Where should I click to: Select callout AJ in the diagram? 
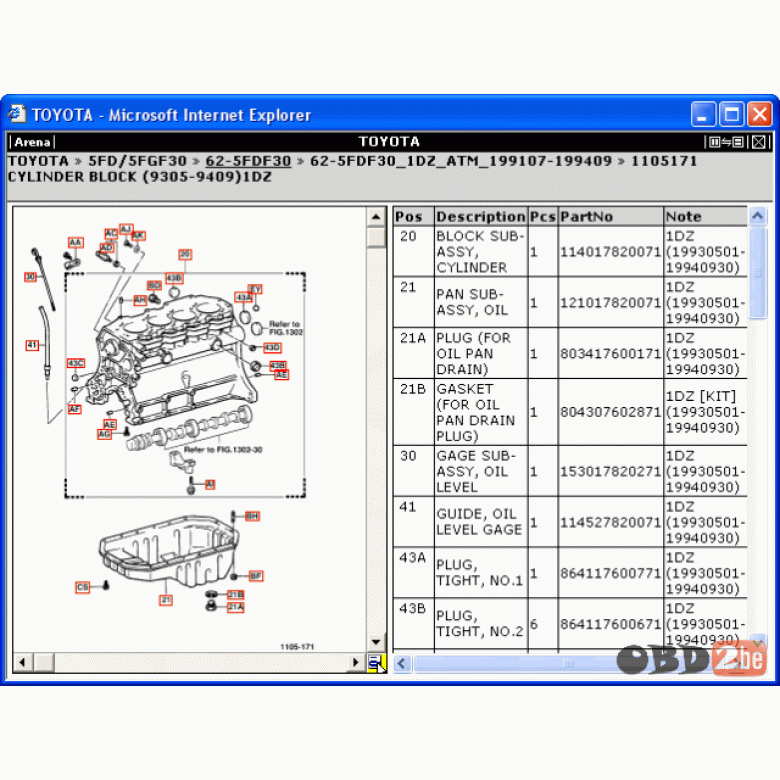coord(126,229)
